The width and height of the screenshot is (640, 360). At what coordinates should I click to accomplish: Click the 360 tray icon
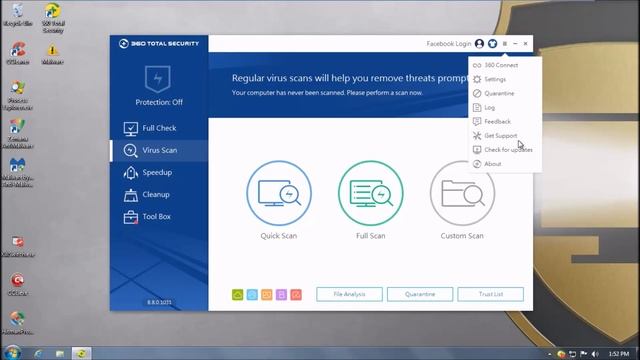point(561,354)
